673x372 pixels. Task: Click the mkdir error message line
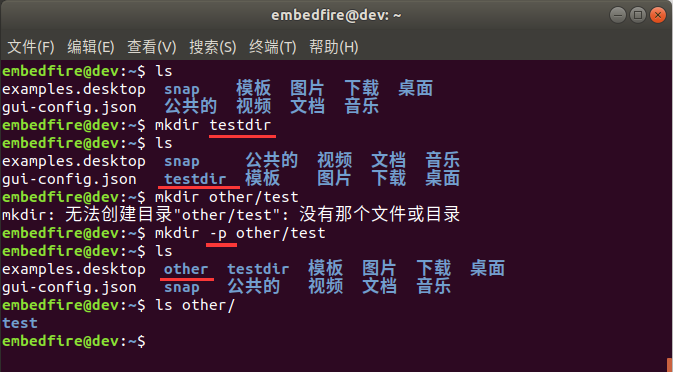(231, 215)
